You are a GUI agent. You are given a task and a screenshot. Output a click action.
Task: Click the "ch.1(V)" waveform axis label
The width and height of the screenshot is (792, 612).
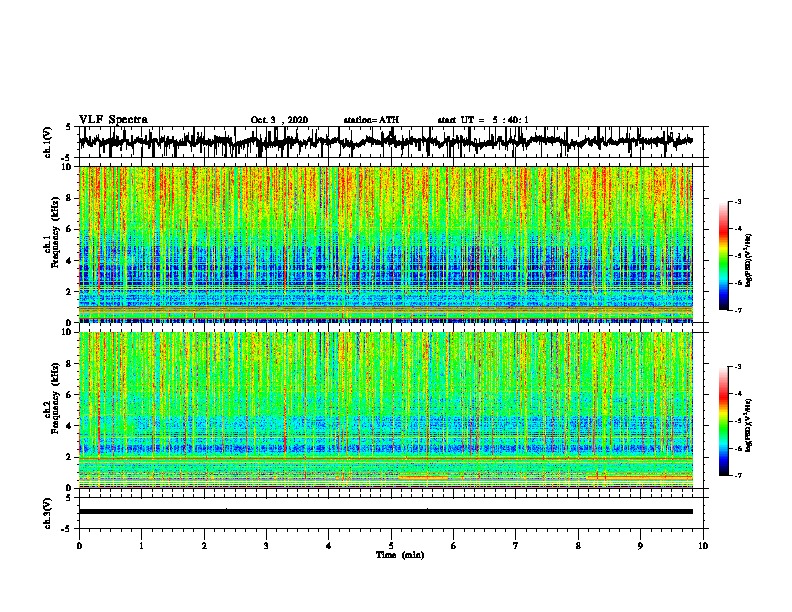coord(48,142)
